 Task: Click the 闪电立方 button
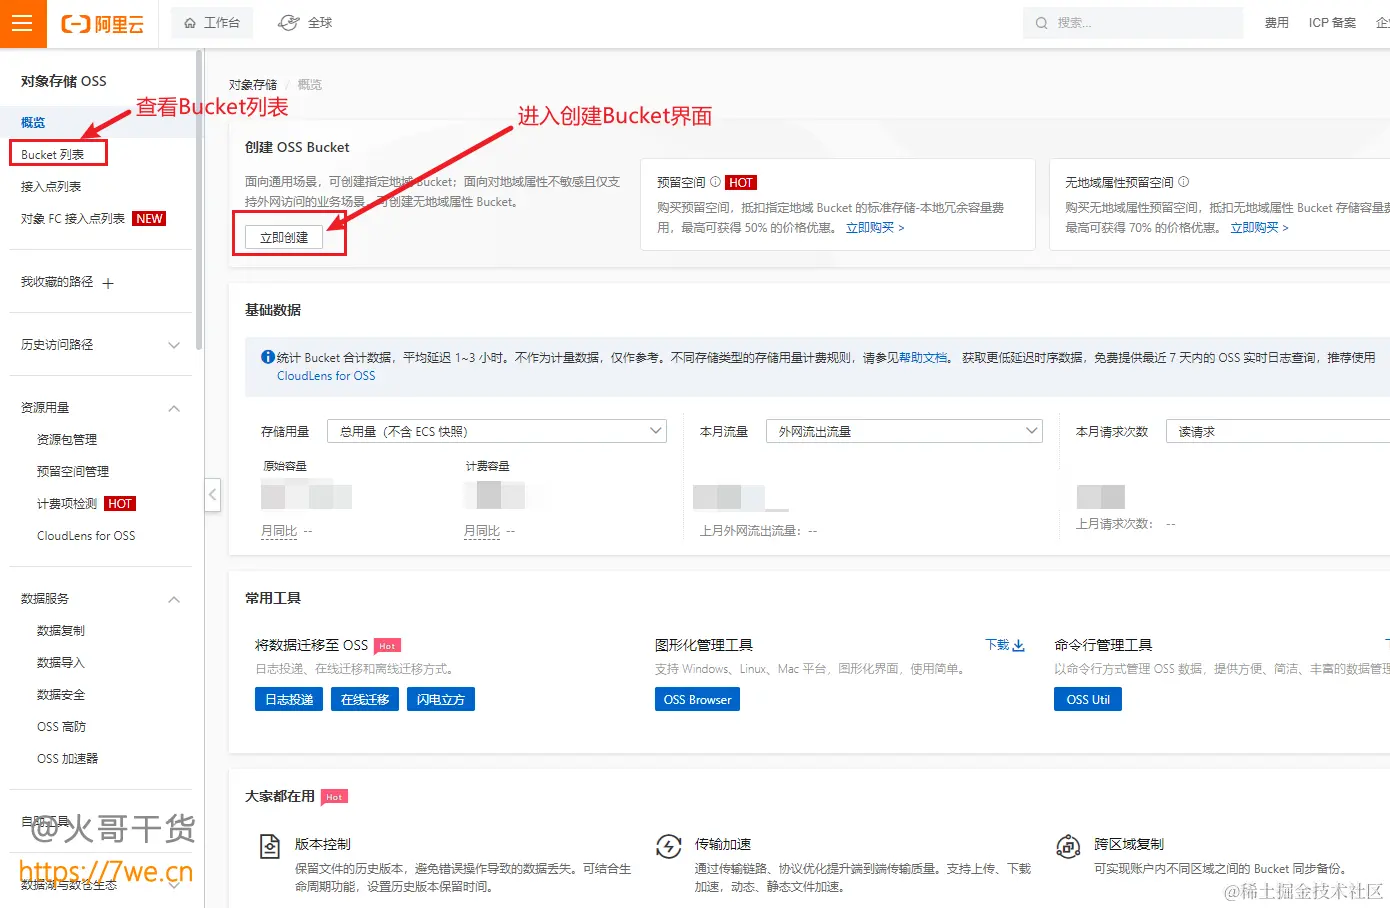[x=441, y=699]
